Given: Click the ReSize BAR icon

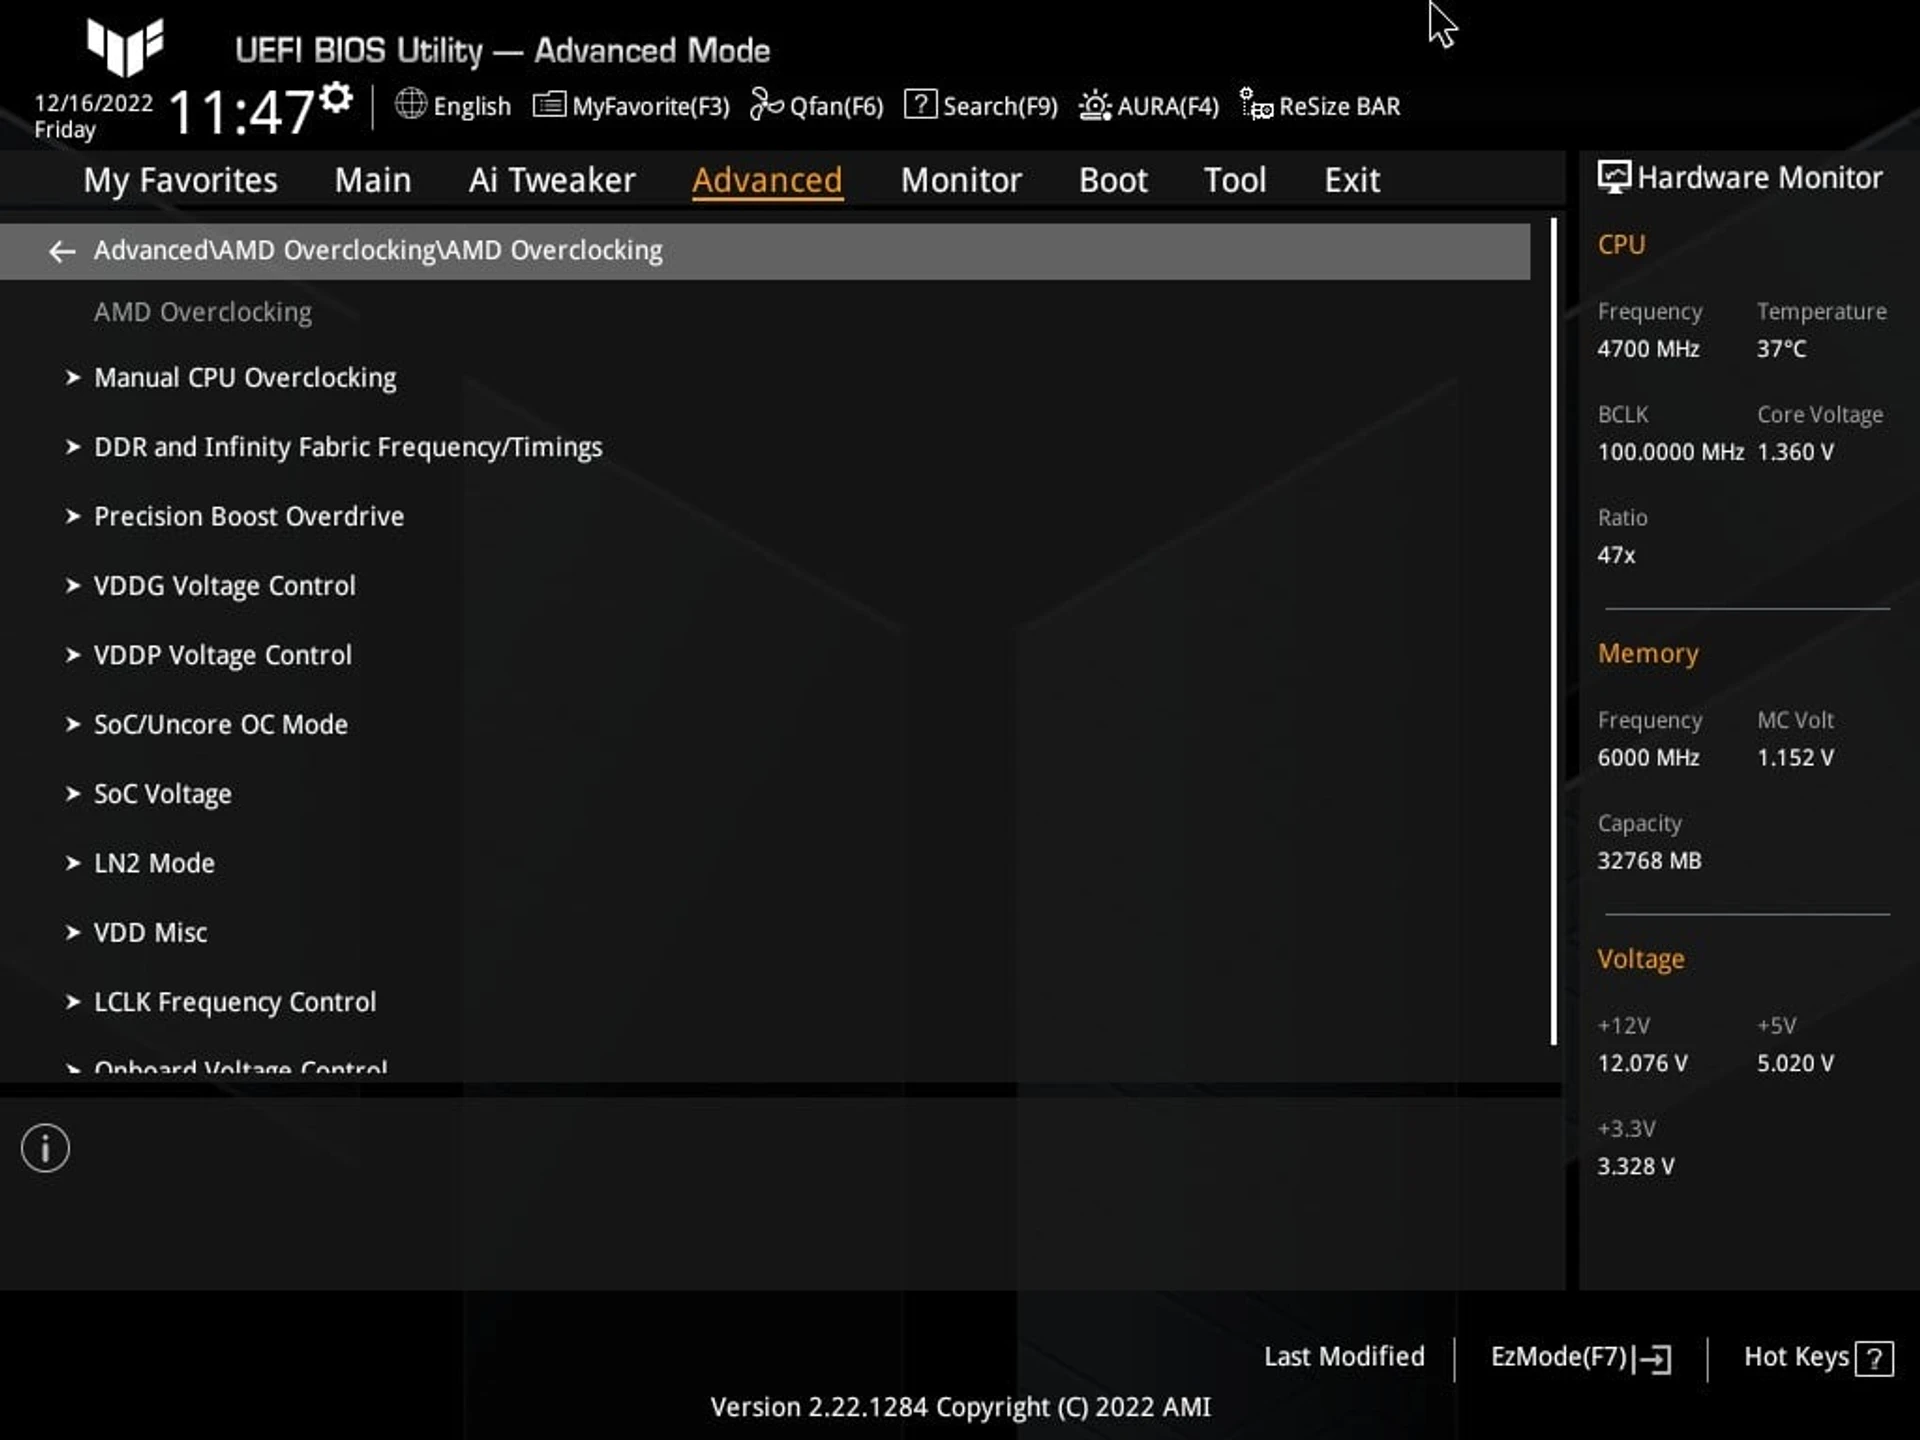Looking at the screenshot, I should click(1256, 104).
